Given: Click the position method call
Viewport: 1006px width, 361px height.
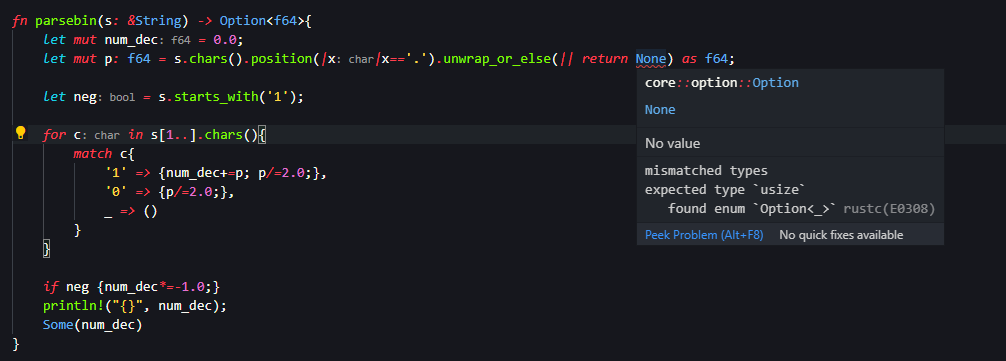Looking at the screenshot, I should click(281, 59).
